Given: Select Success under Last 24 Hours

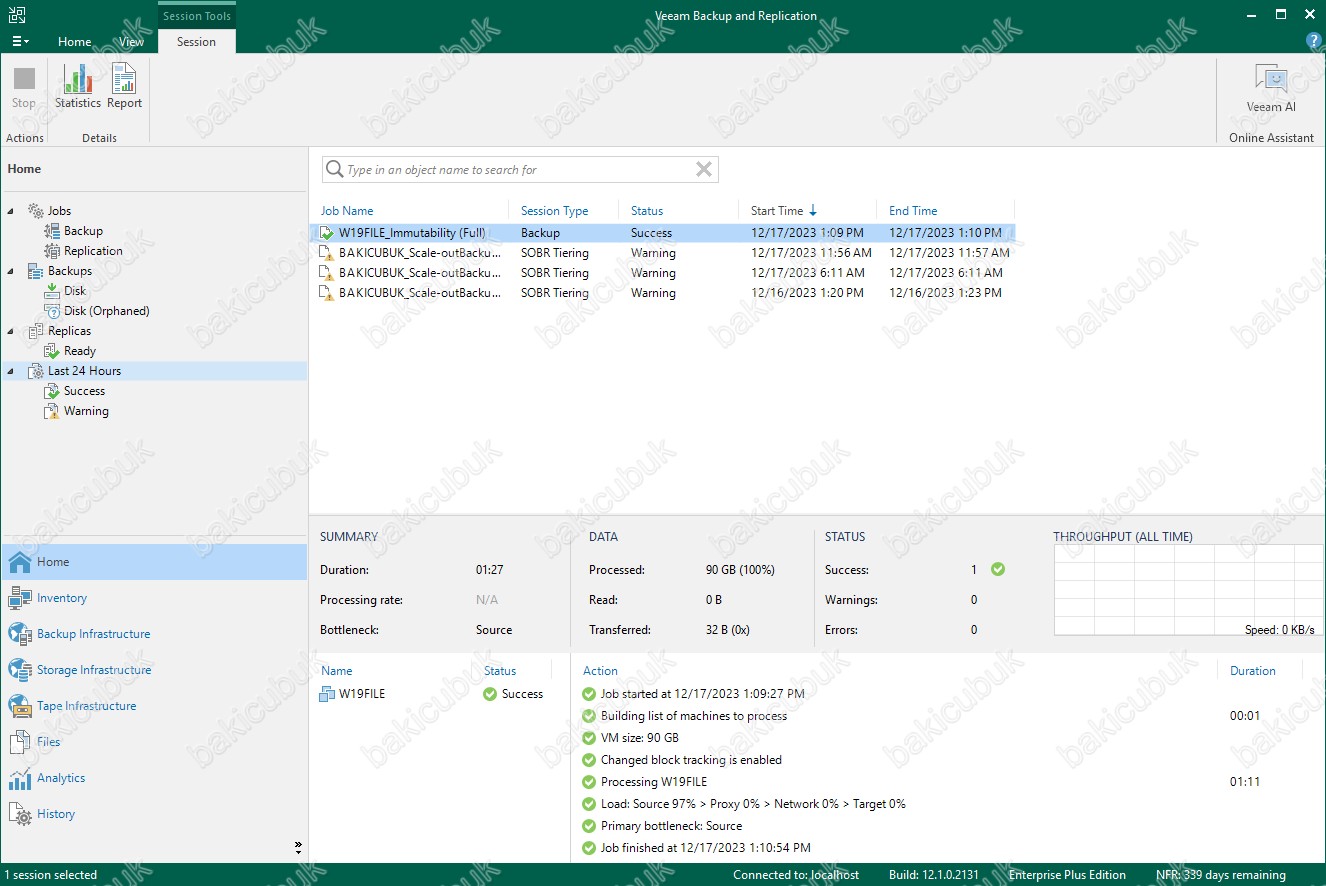Looking at the screenshot, I should click(x=84, y=391).
